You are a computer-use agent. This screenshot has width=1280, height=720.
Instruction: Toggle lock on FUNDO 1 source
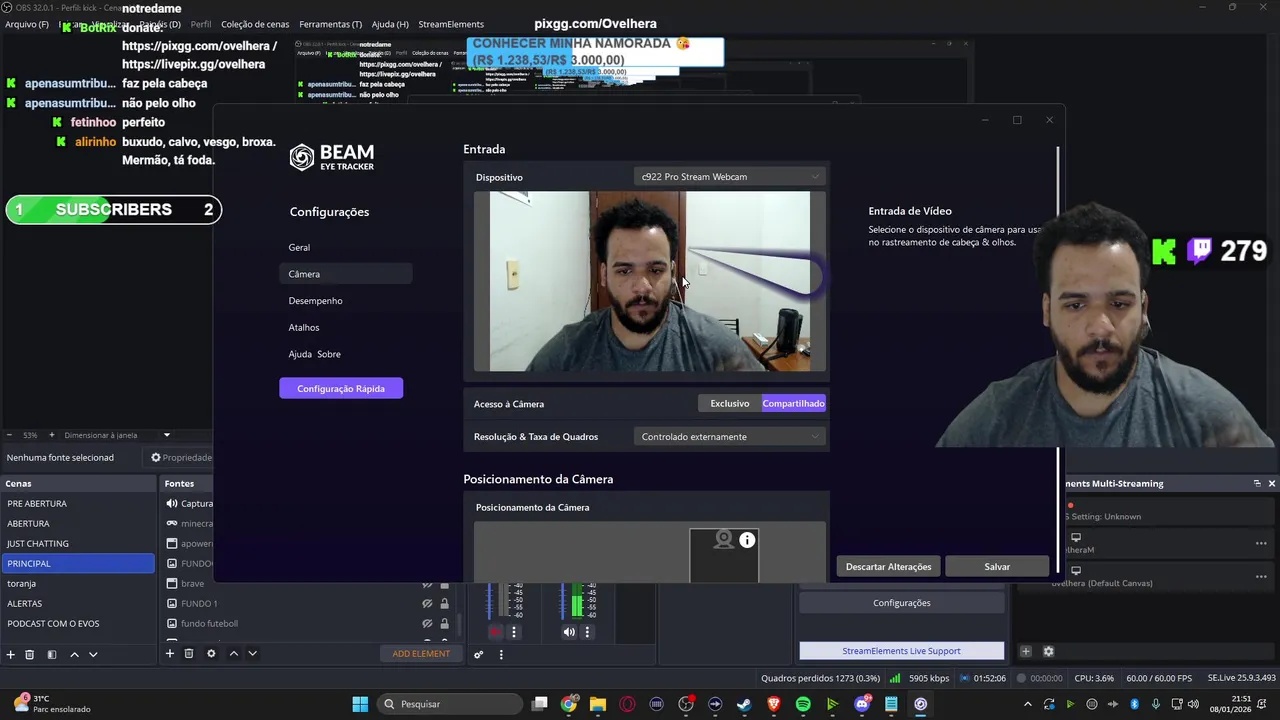pyautogui.click(x=444, y=604)
